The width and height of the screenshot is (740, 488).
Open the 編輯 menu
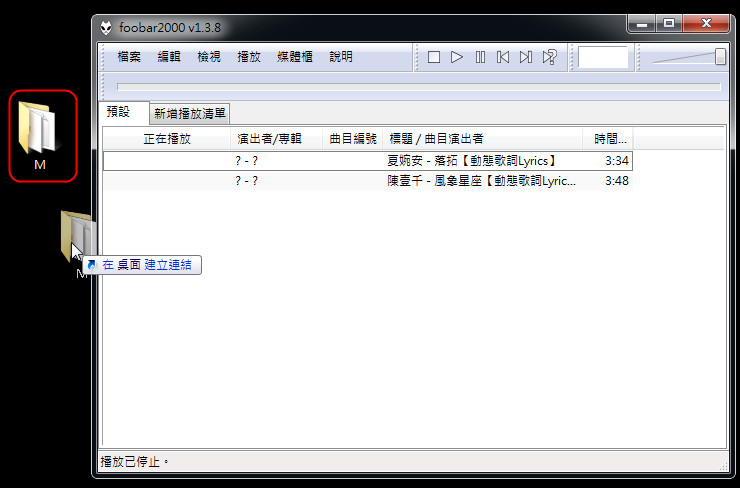click(x=168, y=57)
